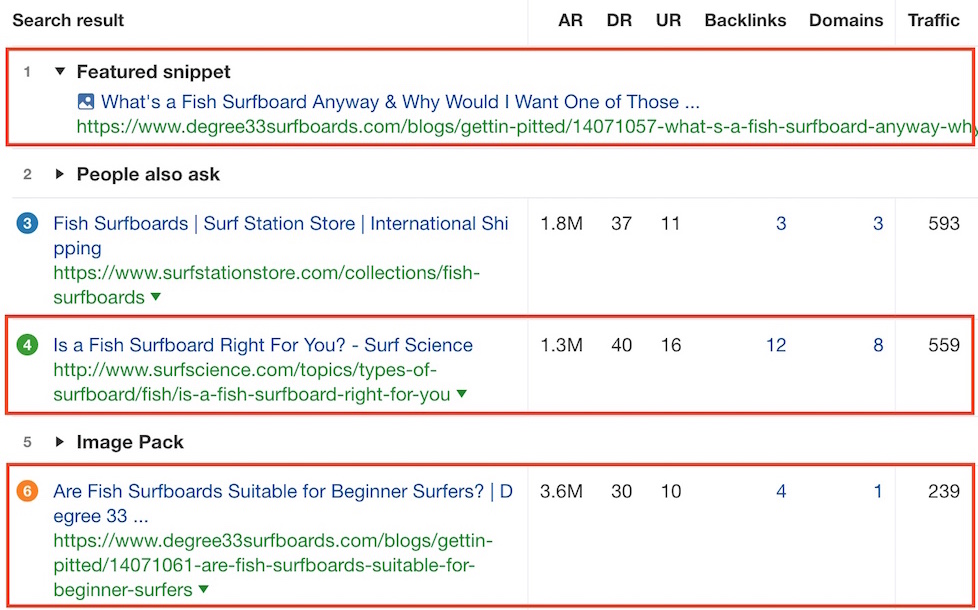Image resolution: width=978 pixels, height=610 pixels.
Task: Visit the degree33surfboards beginner-surfers URL
Action: point(273,564)
